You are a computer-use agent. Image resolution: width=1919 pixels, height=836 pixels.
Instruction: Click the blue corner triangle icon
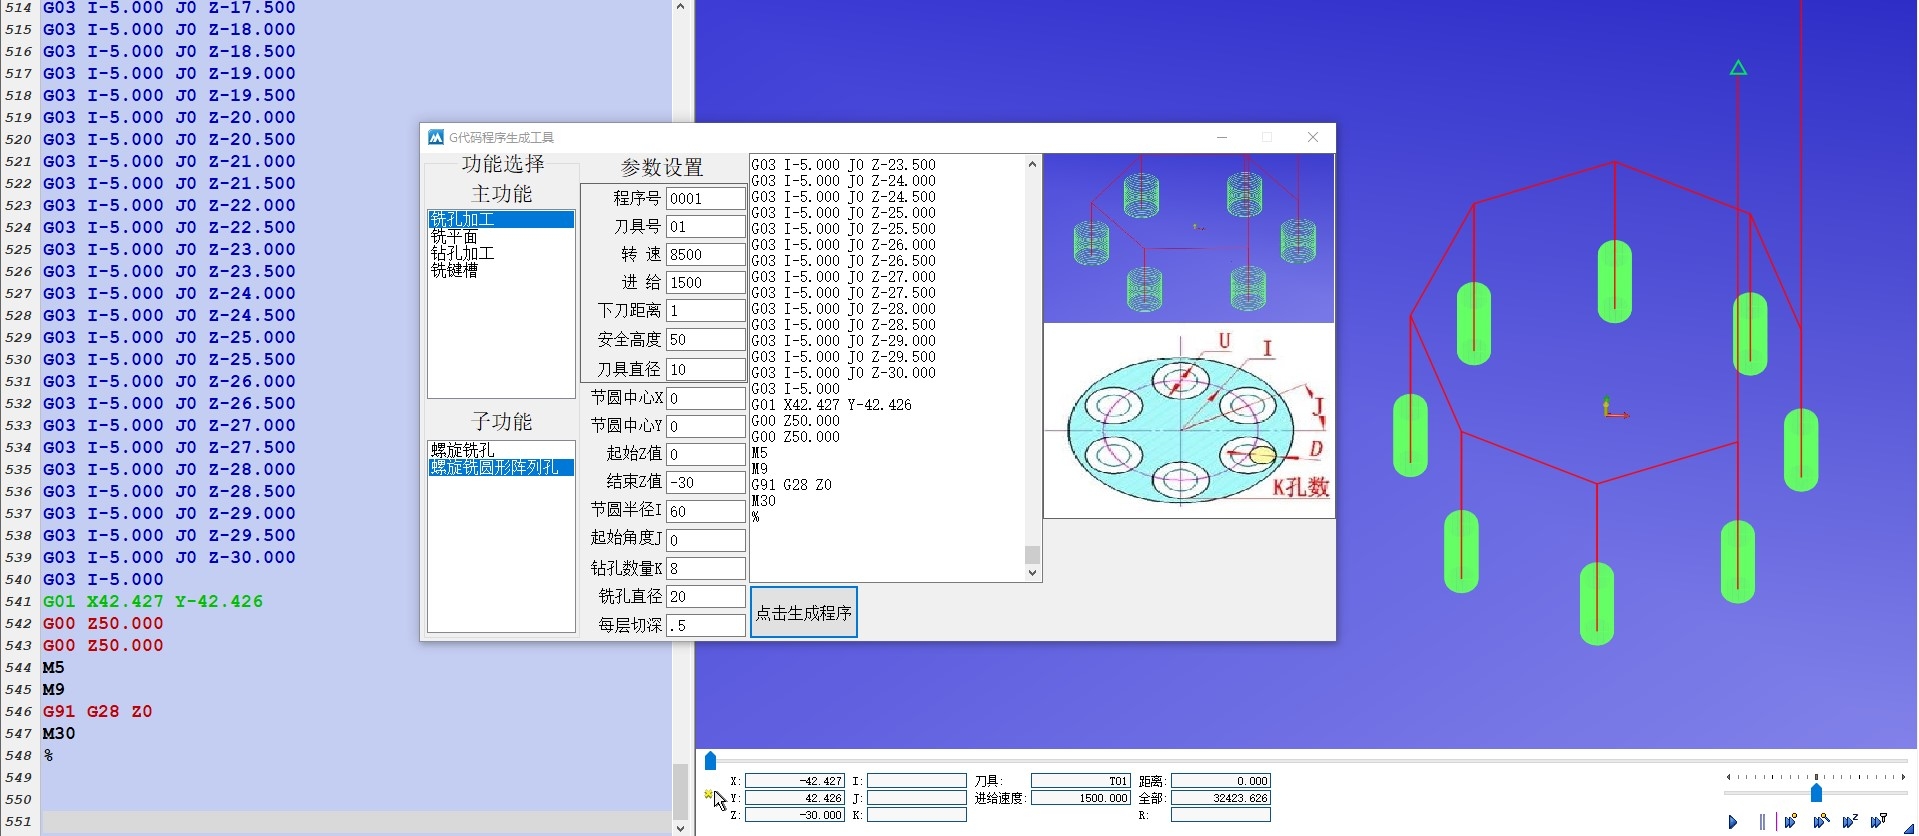(x=1909, y=828)
